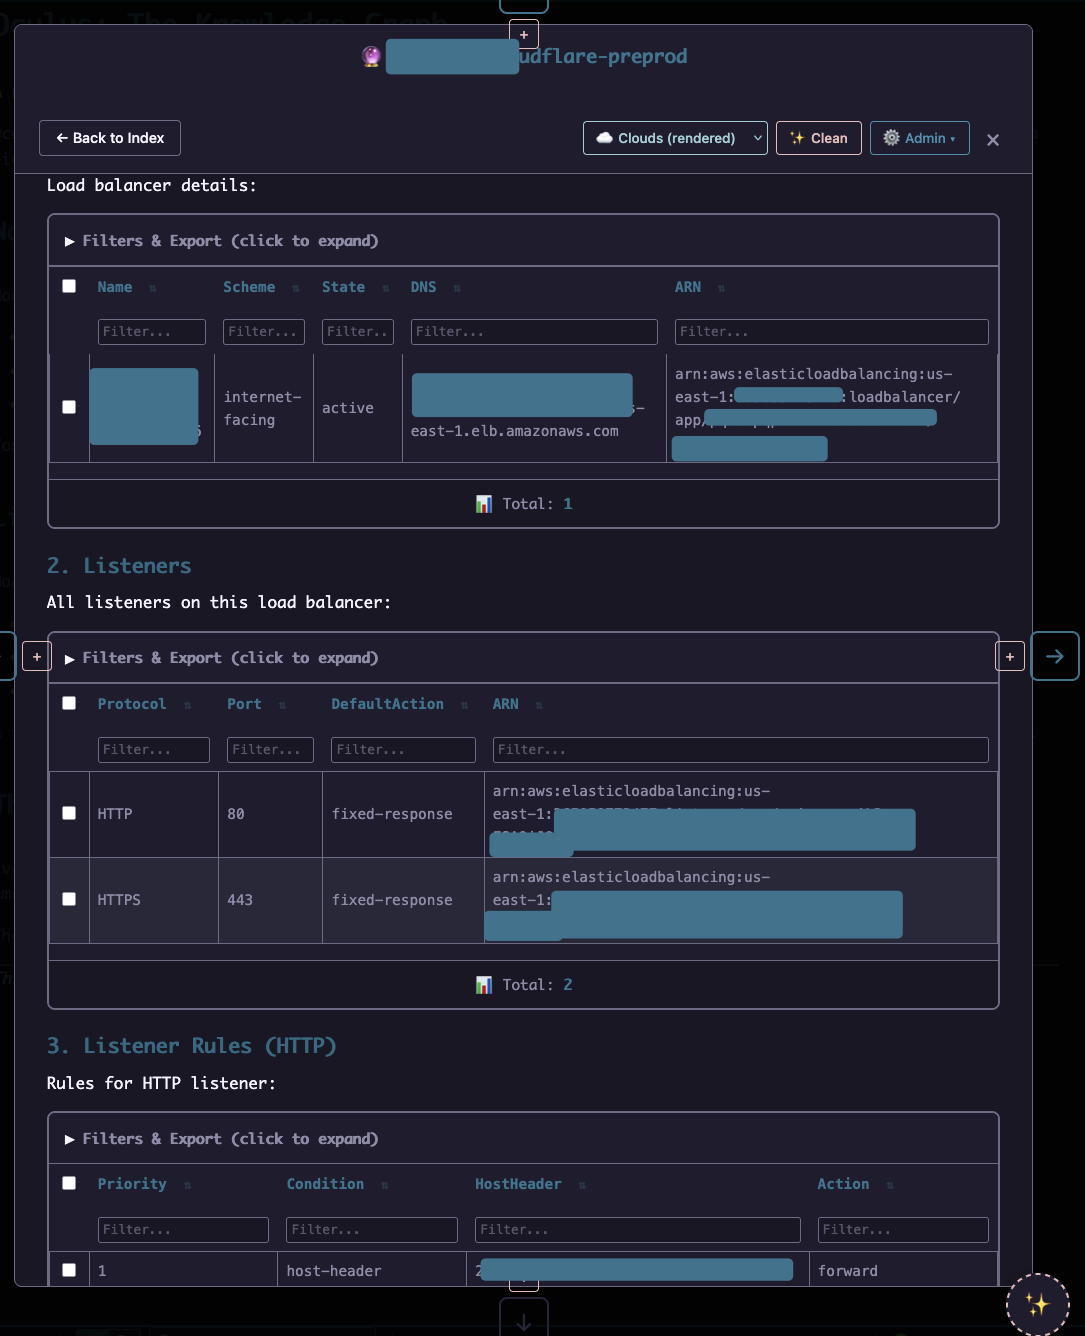This screenshot has height=1336, width=1085.
Task: Click the plus button on left edge
Action: 37,657
